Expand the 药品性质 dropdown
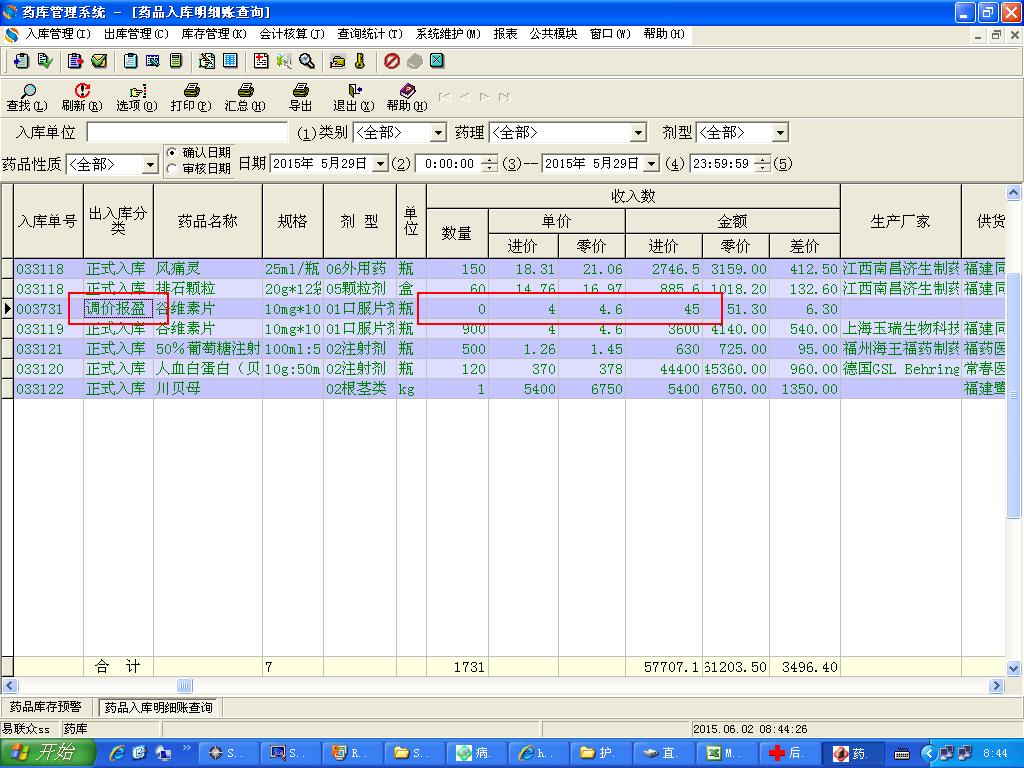Image resolution: width=1024 pixels, height=768 pixels. [x=150, y=164]
